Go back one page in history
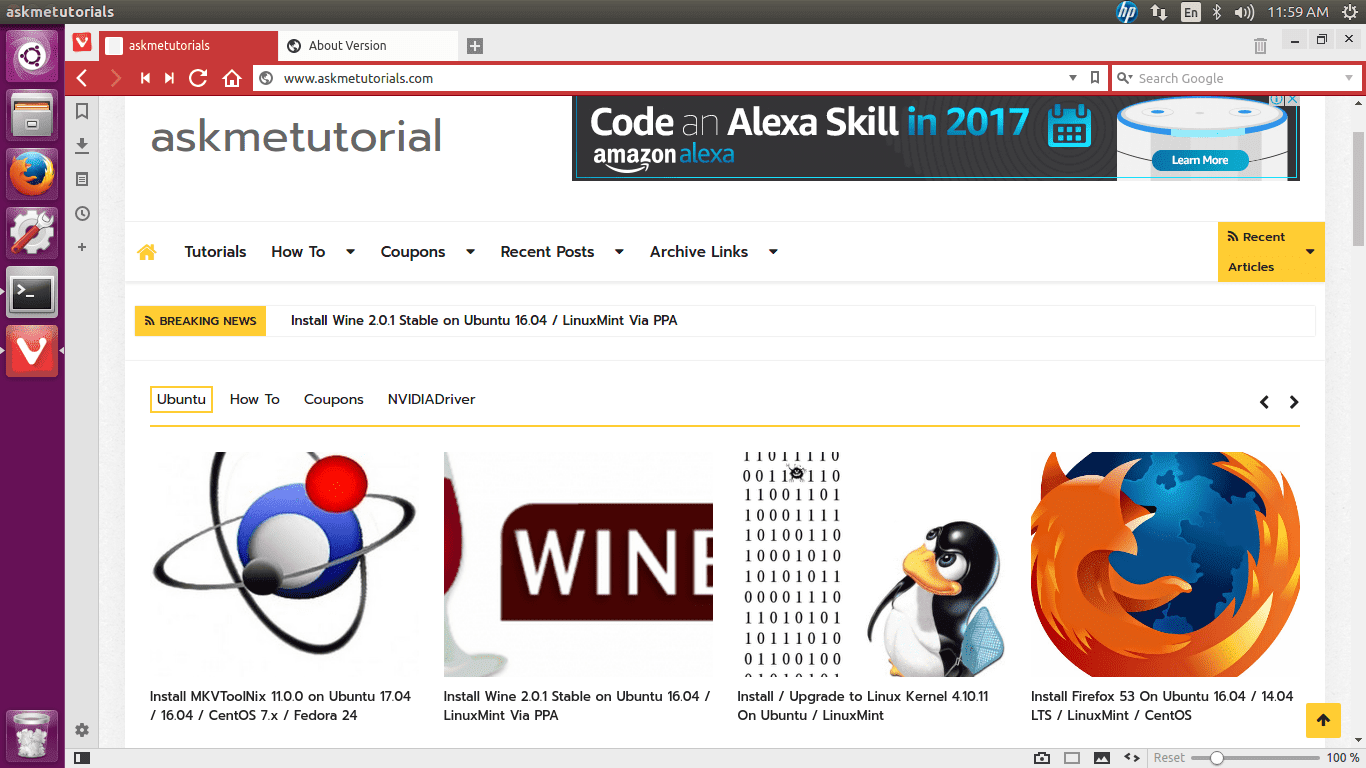 (82, 78)
